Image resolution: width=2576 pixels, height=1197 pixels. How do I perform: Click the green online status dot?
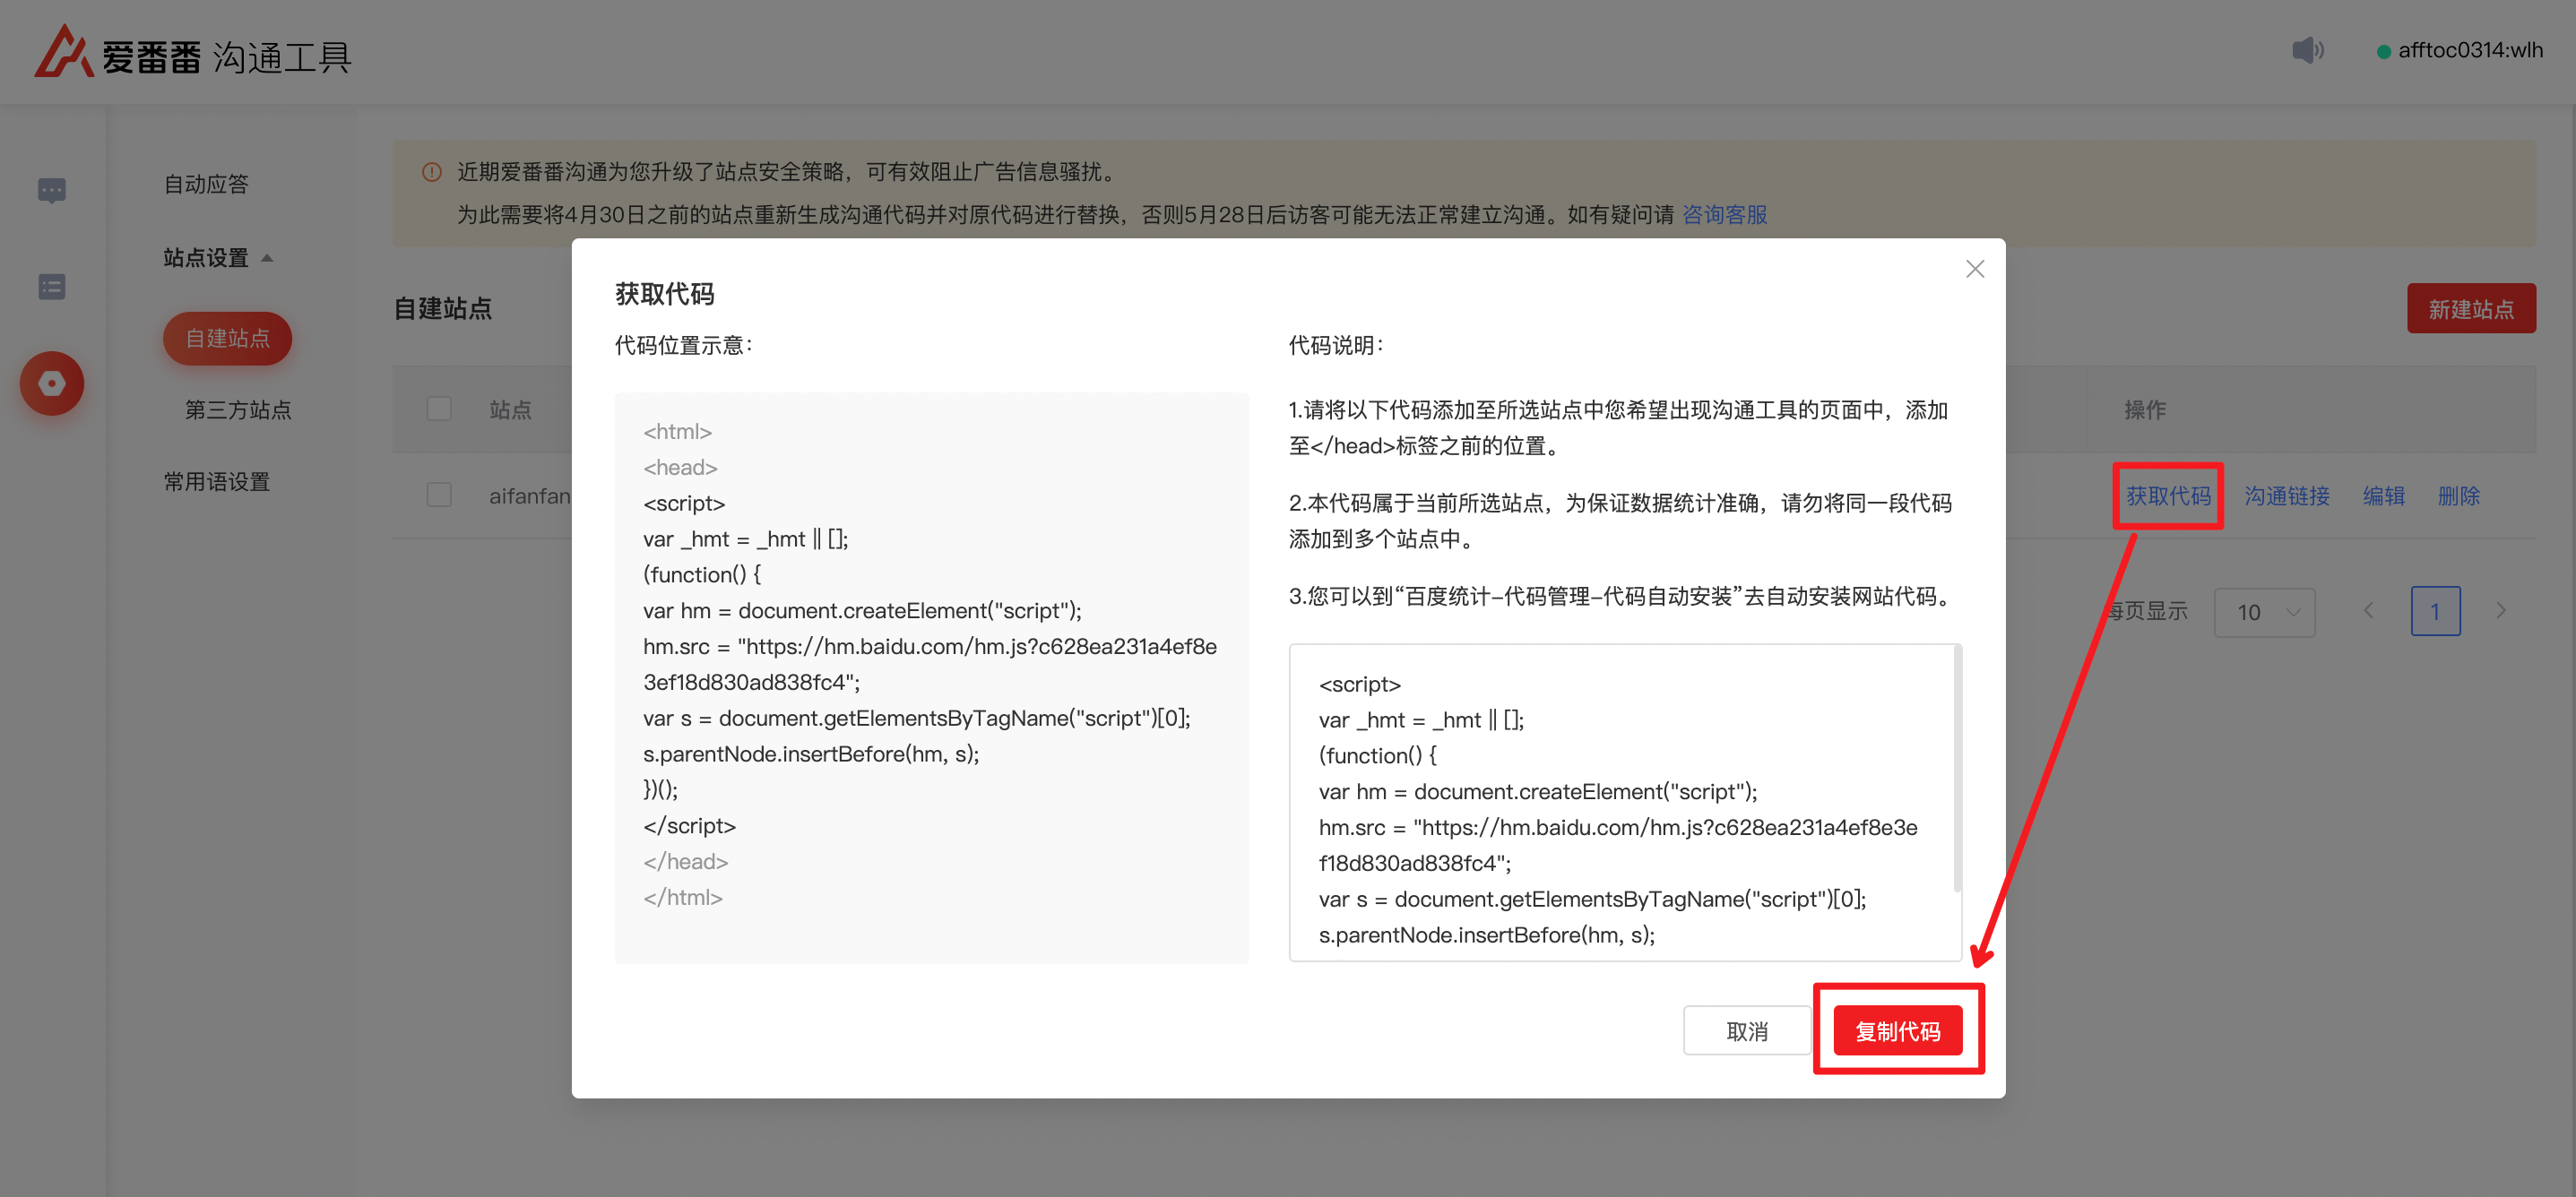(x=2383, y=51)
